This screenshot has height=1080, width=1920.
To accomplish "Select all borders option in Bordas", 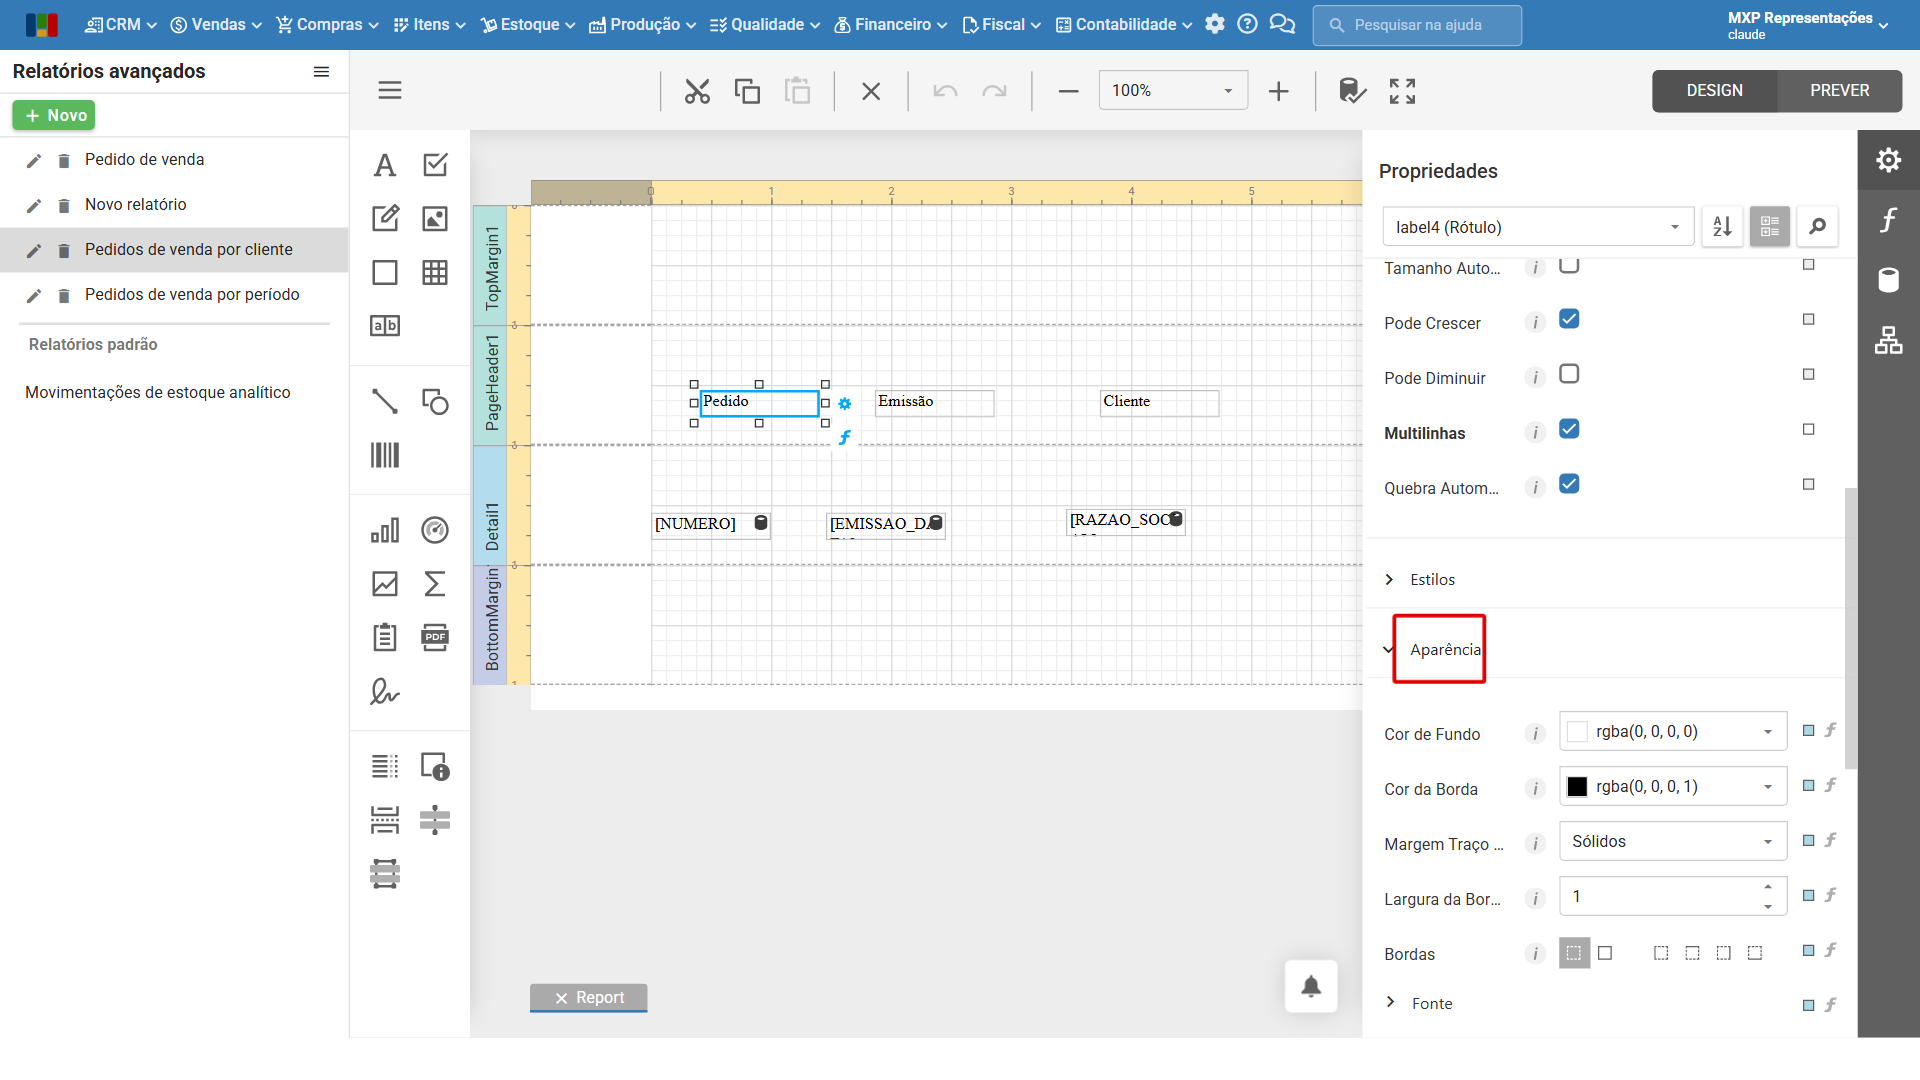I will [x=1605, y=953].
